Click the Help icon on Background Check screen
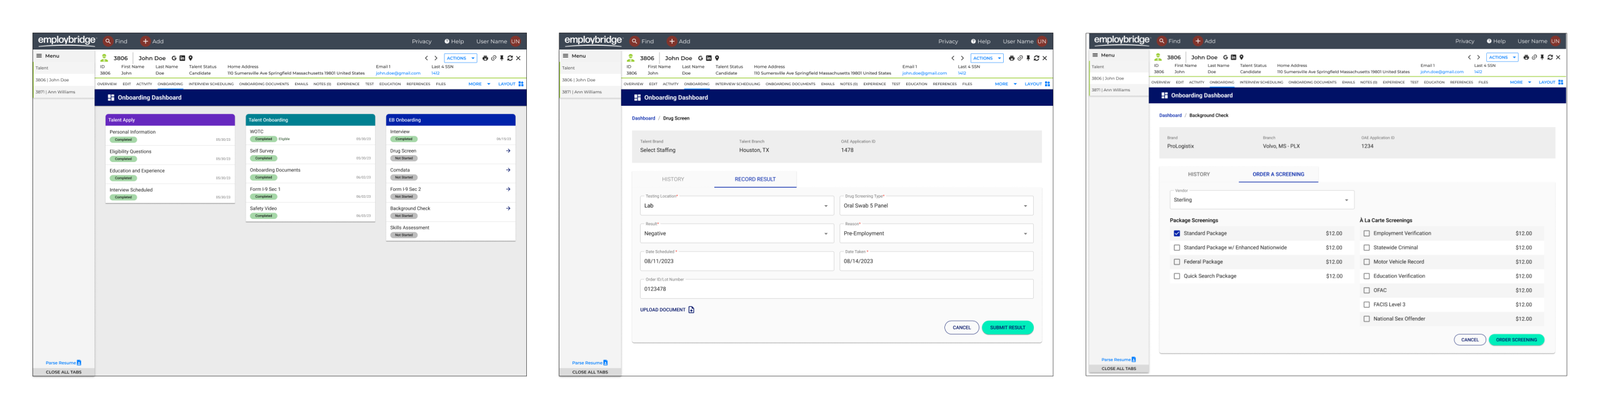 [x=1488, y=42]
